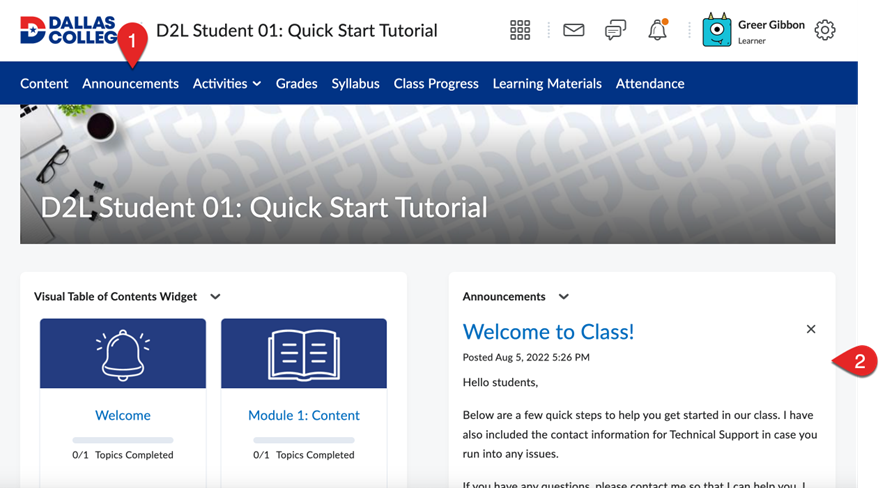
Task: Open the Syllabus navbar item
Action: point(356,83)
